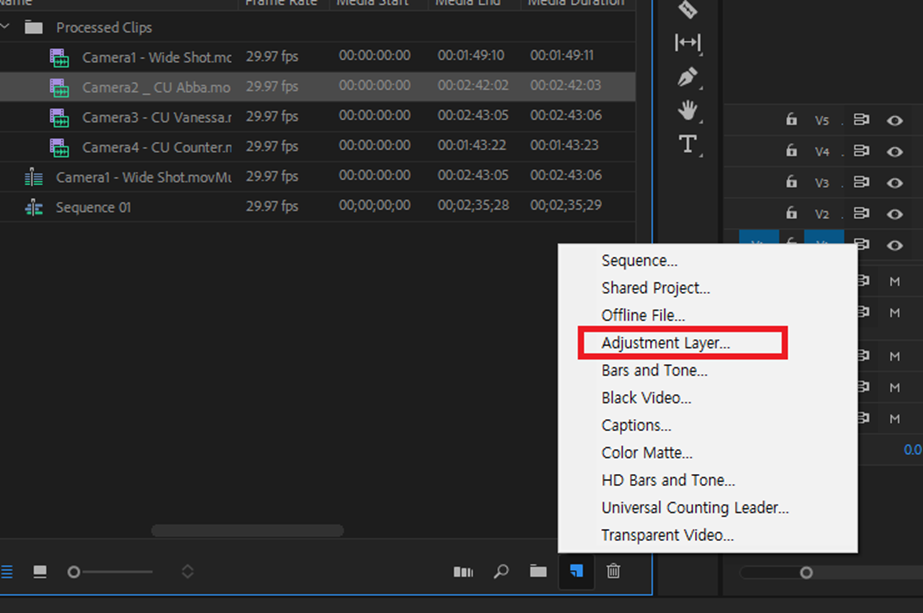Select the Camera3 - CU Vanessa clip row
The width and height of the screenshot is (923, 613).
(x=317, y=117)
